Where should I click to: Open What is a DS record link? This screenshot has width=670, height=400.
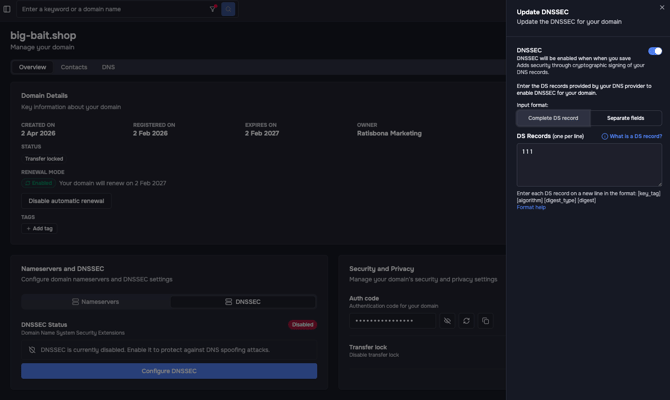point(635,136)
